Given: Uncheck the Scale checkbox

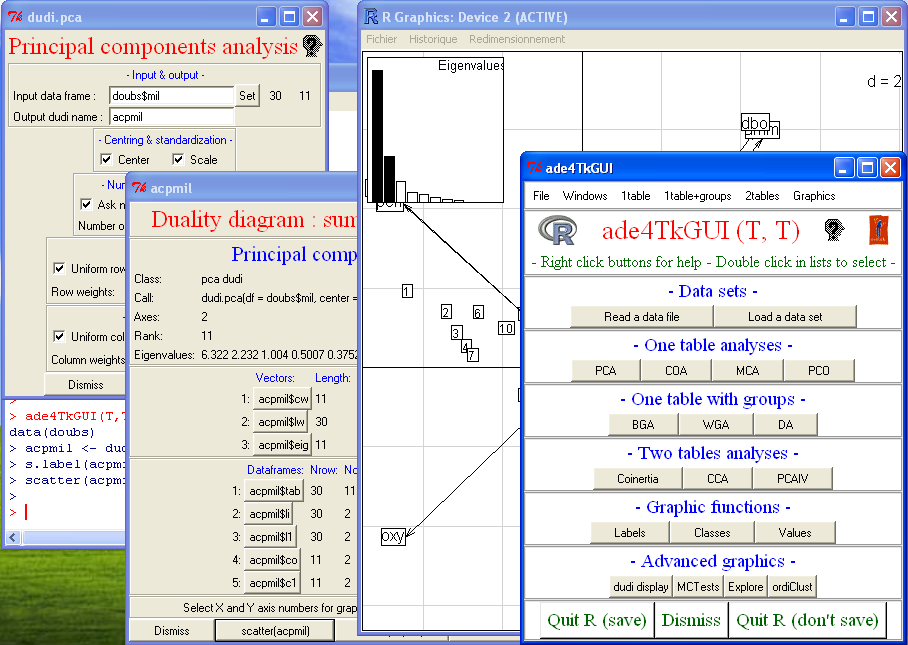Looking at the screenshot, I should [179, 160].
